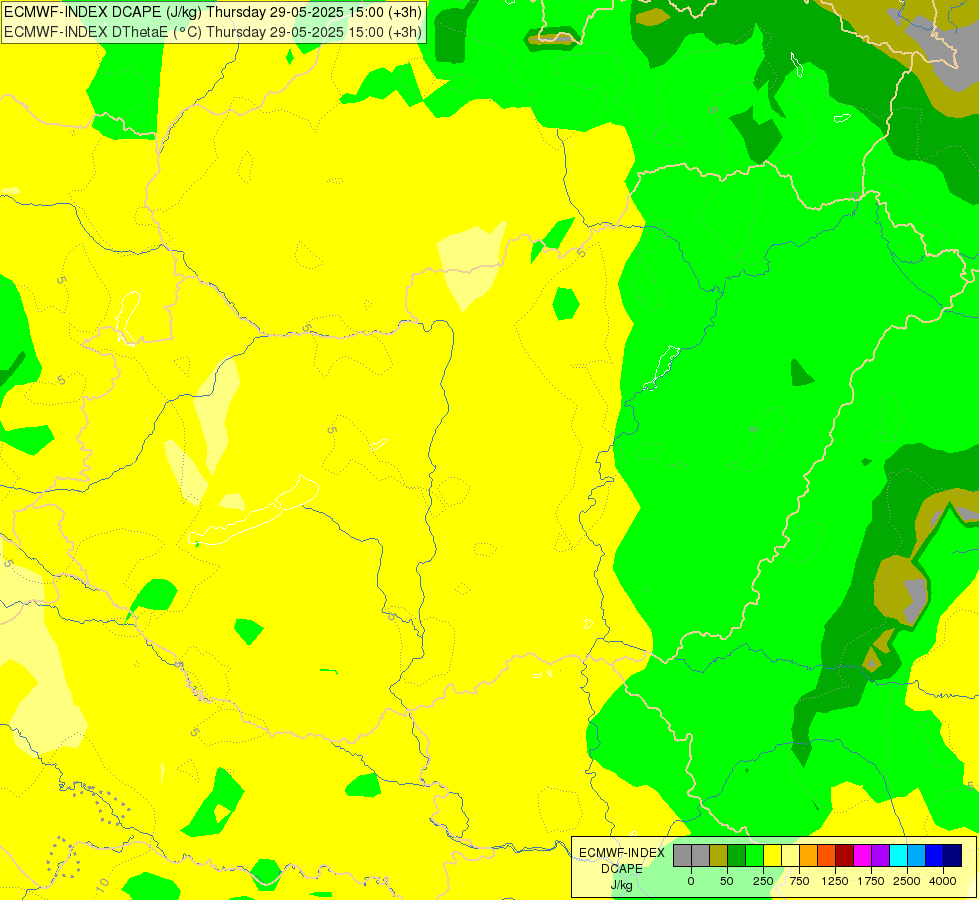Select the saturated yellow legend swatch
The height and width of the screenshot is (900, 979).
coord(772,855)
